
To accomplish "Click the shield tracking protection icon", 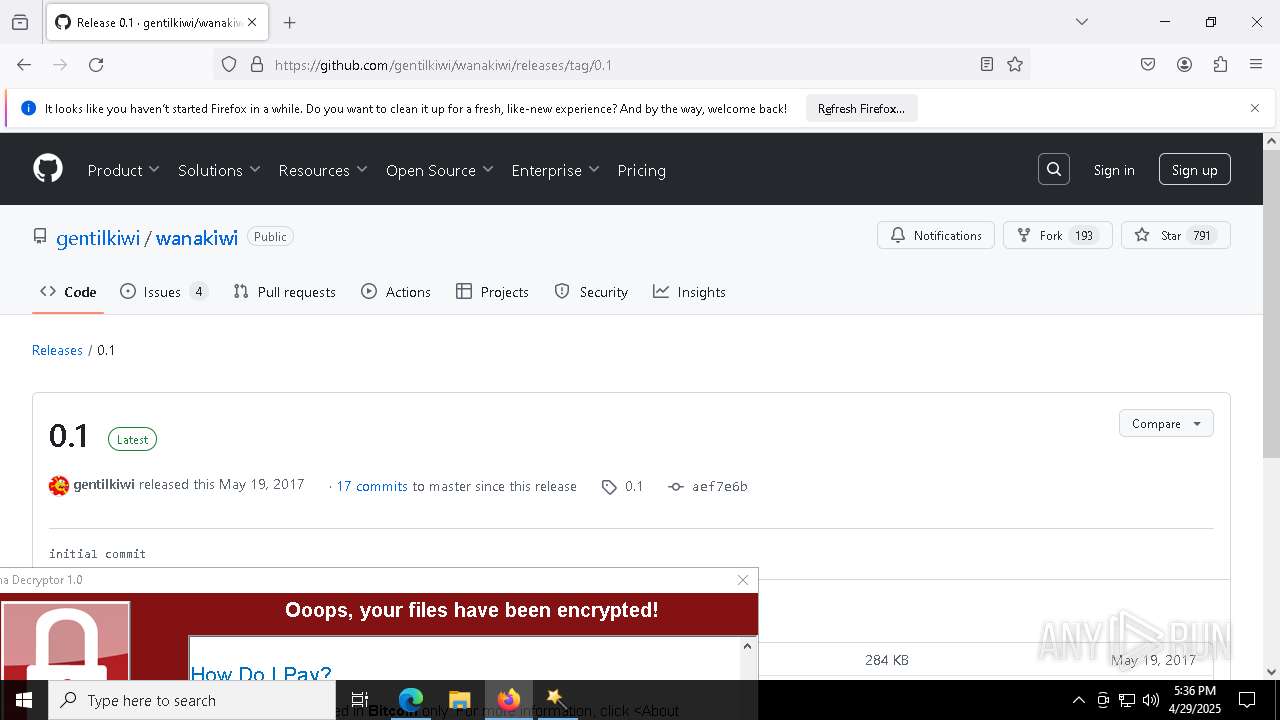I will [x=229, y=65].
